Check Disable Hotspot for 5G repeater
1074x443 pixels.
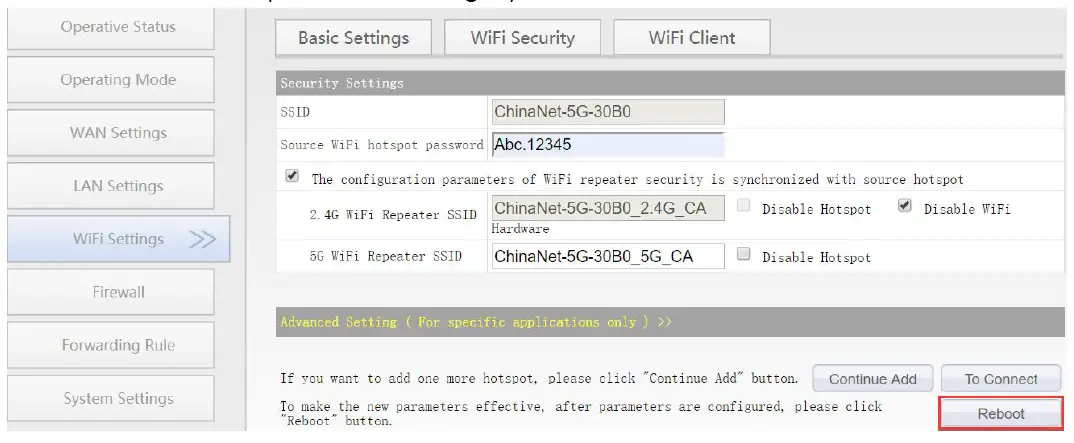tap(743, 255)
